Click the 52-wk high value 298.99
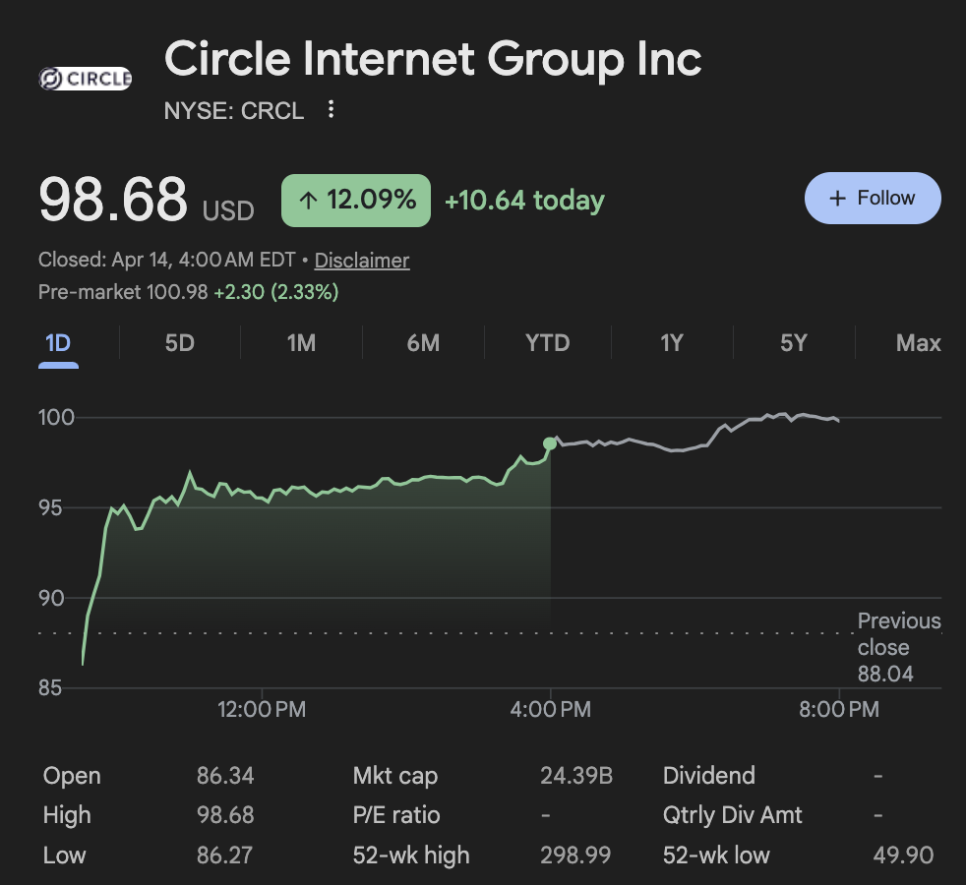This screenshot has width=966, height=885. tap(576, 856)
